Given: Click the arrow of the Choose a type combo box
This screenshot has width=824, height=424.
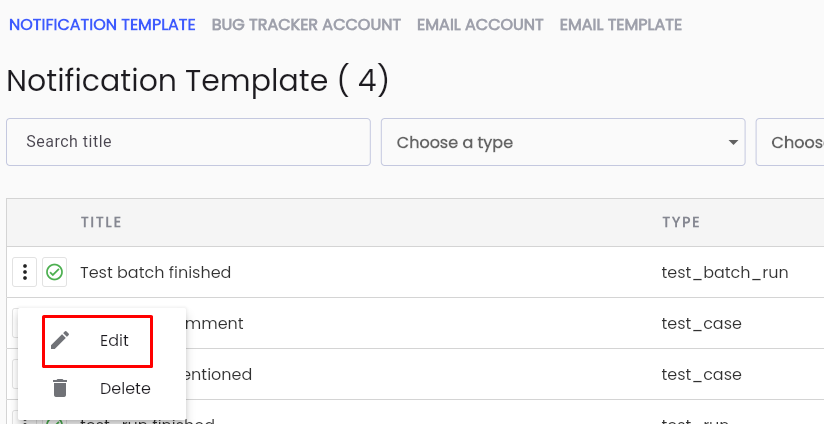Looking at the screenshot, I should pyautogui.click(x=733, y=142).
